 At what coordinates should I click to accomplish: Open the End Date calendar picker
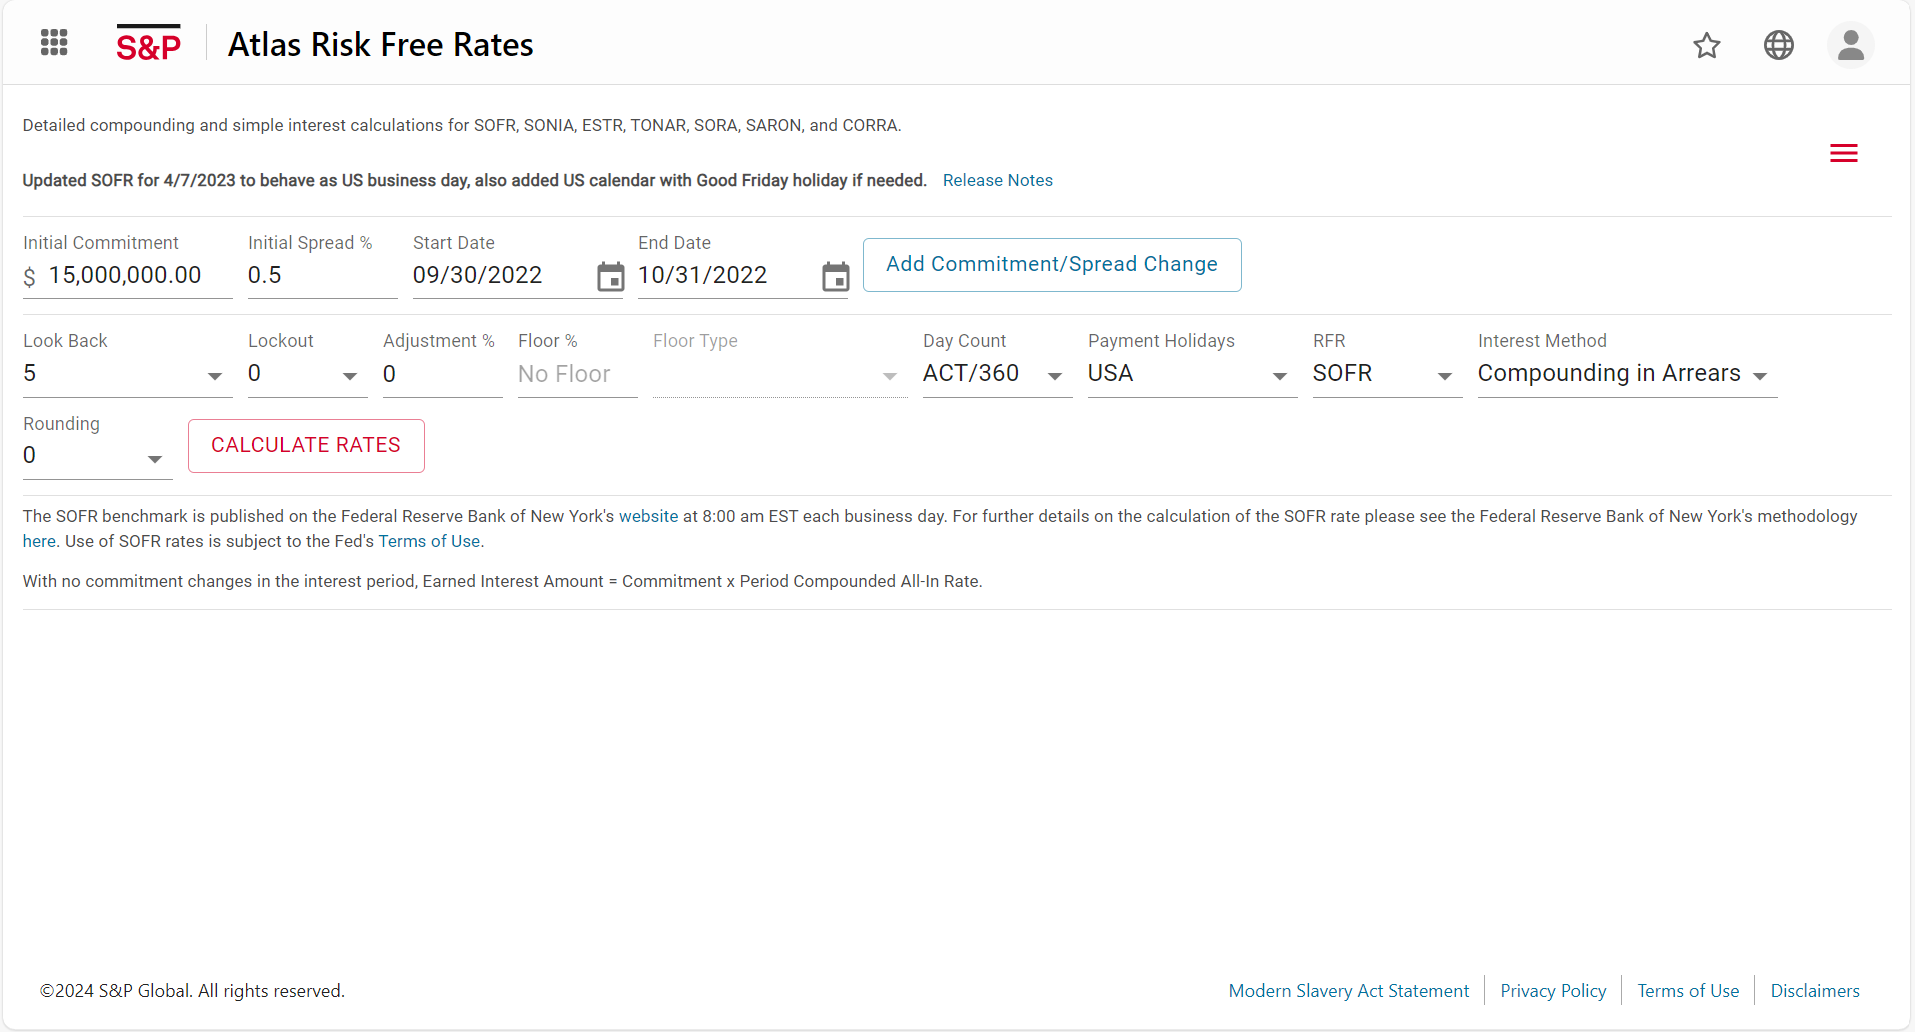[836, 276]
